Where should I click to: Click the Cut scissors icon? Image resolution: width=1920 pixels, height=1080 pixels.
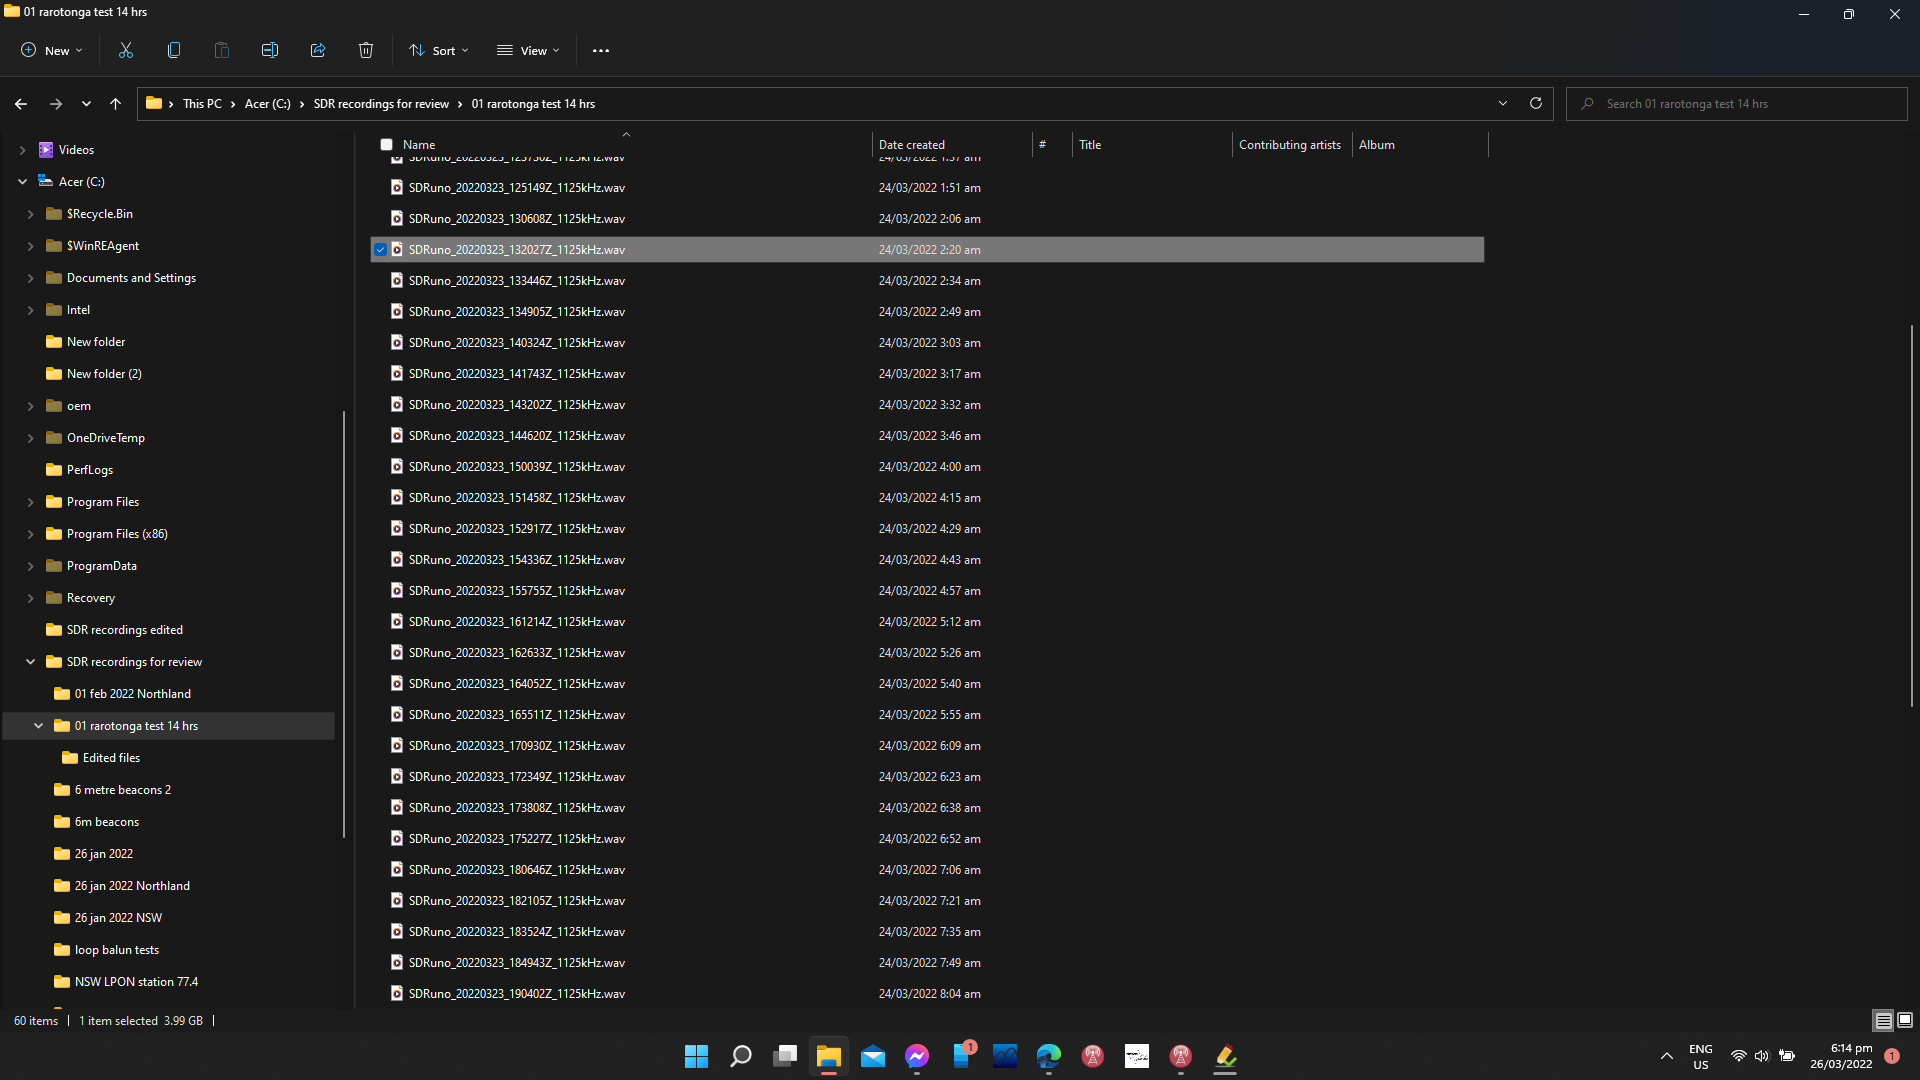pos(126,50)
